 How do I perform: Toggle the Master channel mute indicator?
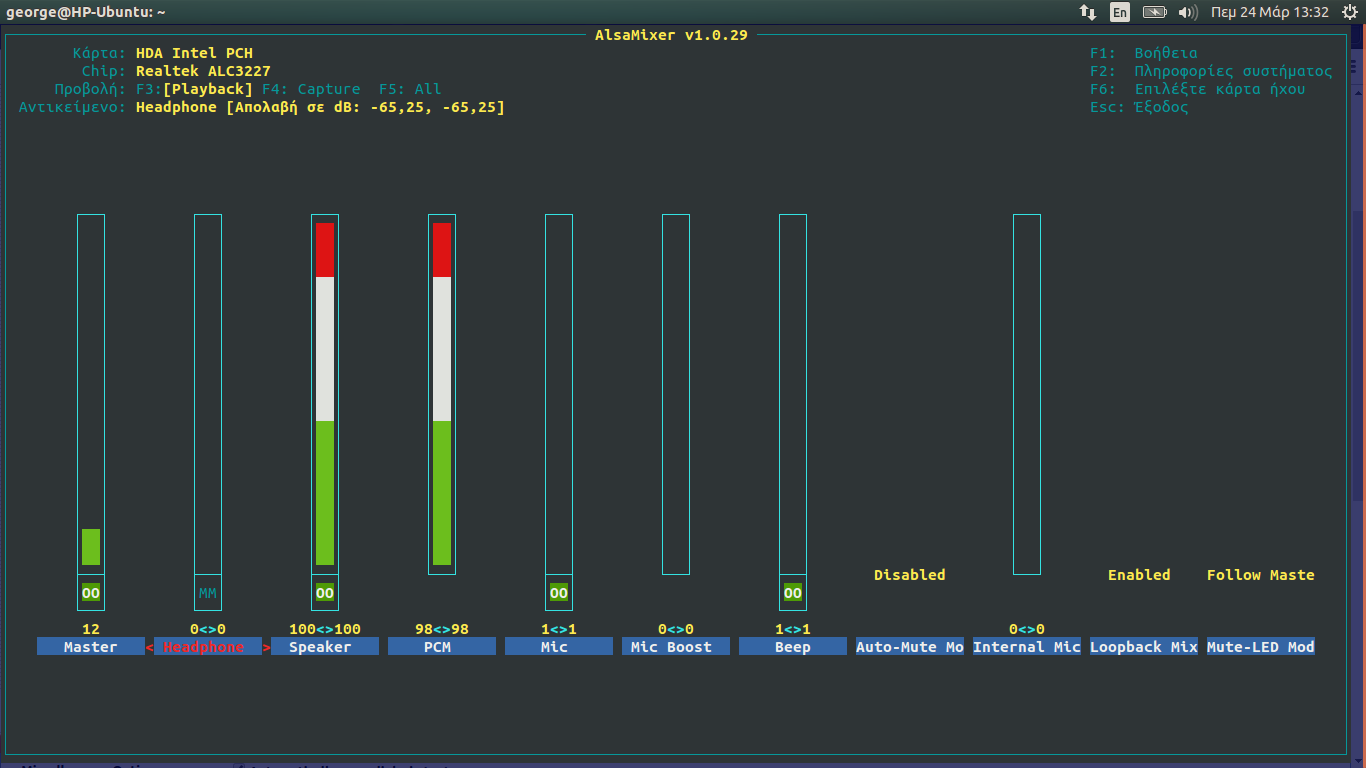point(91,593)
